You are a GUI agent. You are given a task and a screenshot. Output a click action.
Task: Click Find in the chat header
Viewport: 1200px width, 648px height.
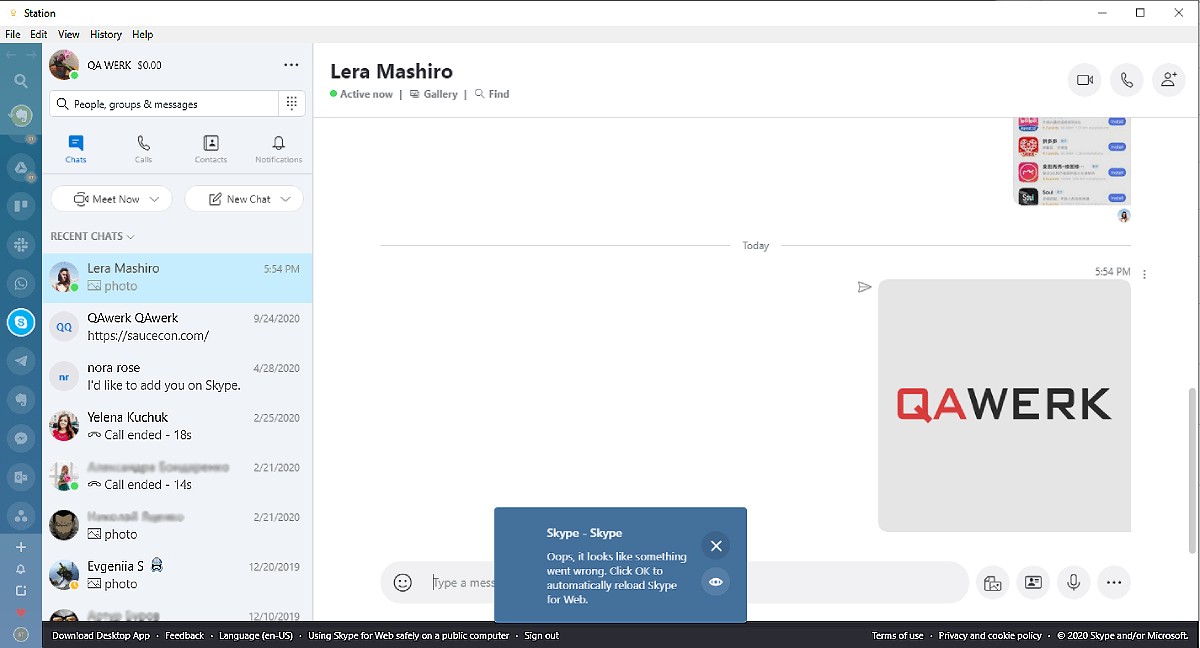click(x=492, y=94)
